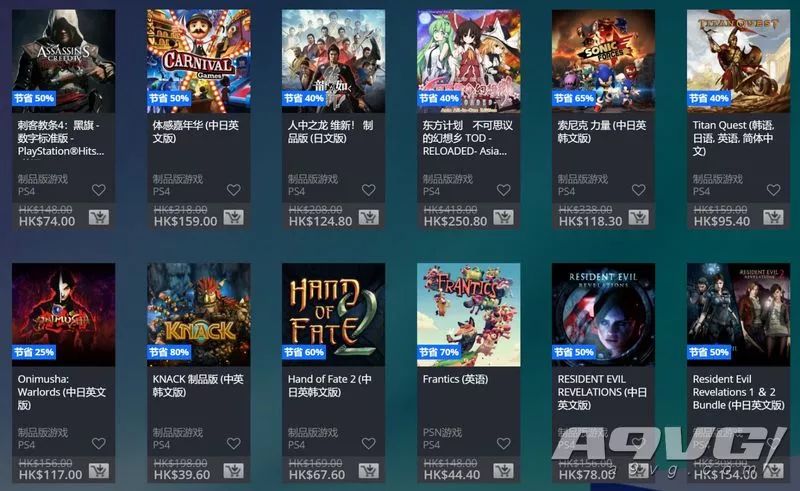Add Titan Quest to cart
The image size is (800, 491).
tap(773, 217)
